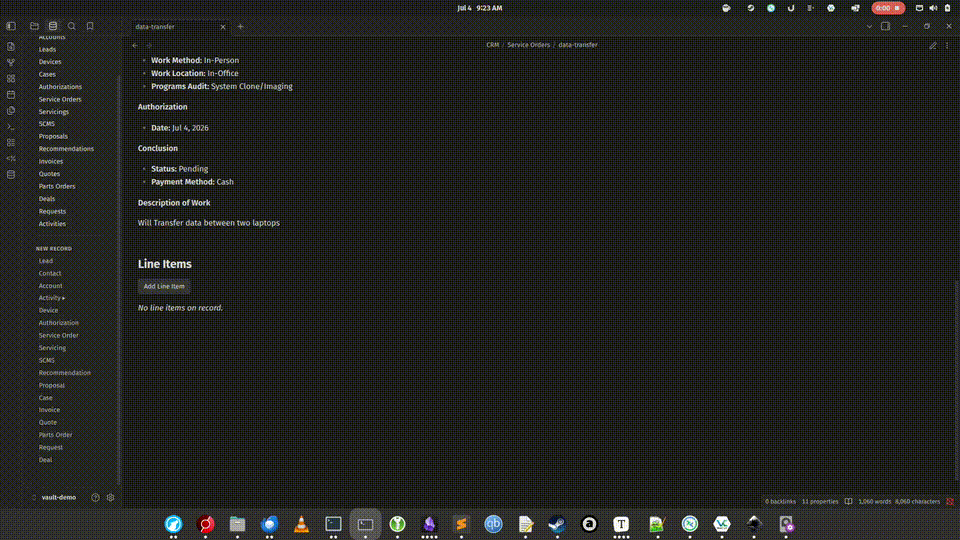The height and width of the screenshot is (540, 960).
Task: Close the data-transfer tab
Action: (223, 27)
